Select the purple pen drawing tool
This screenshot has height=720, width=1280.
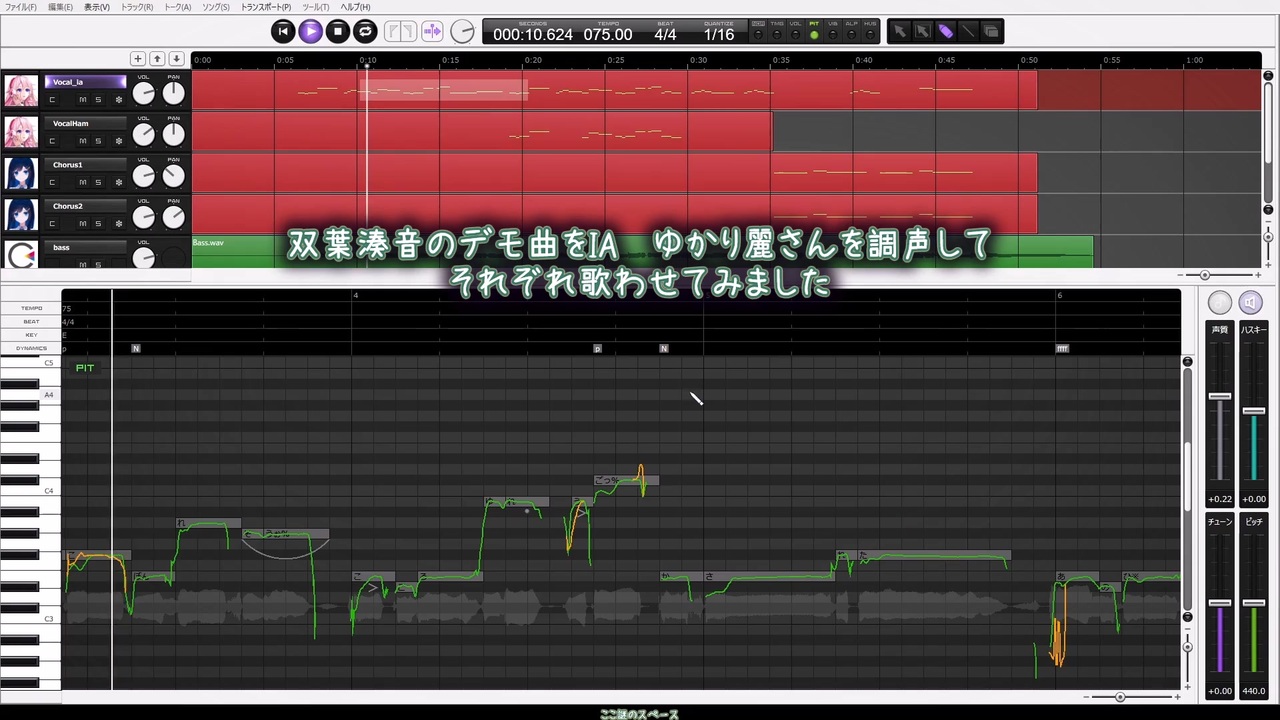click(x=946, y=31)
